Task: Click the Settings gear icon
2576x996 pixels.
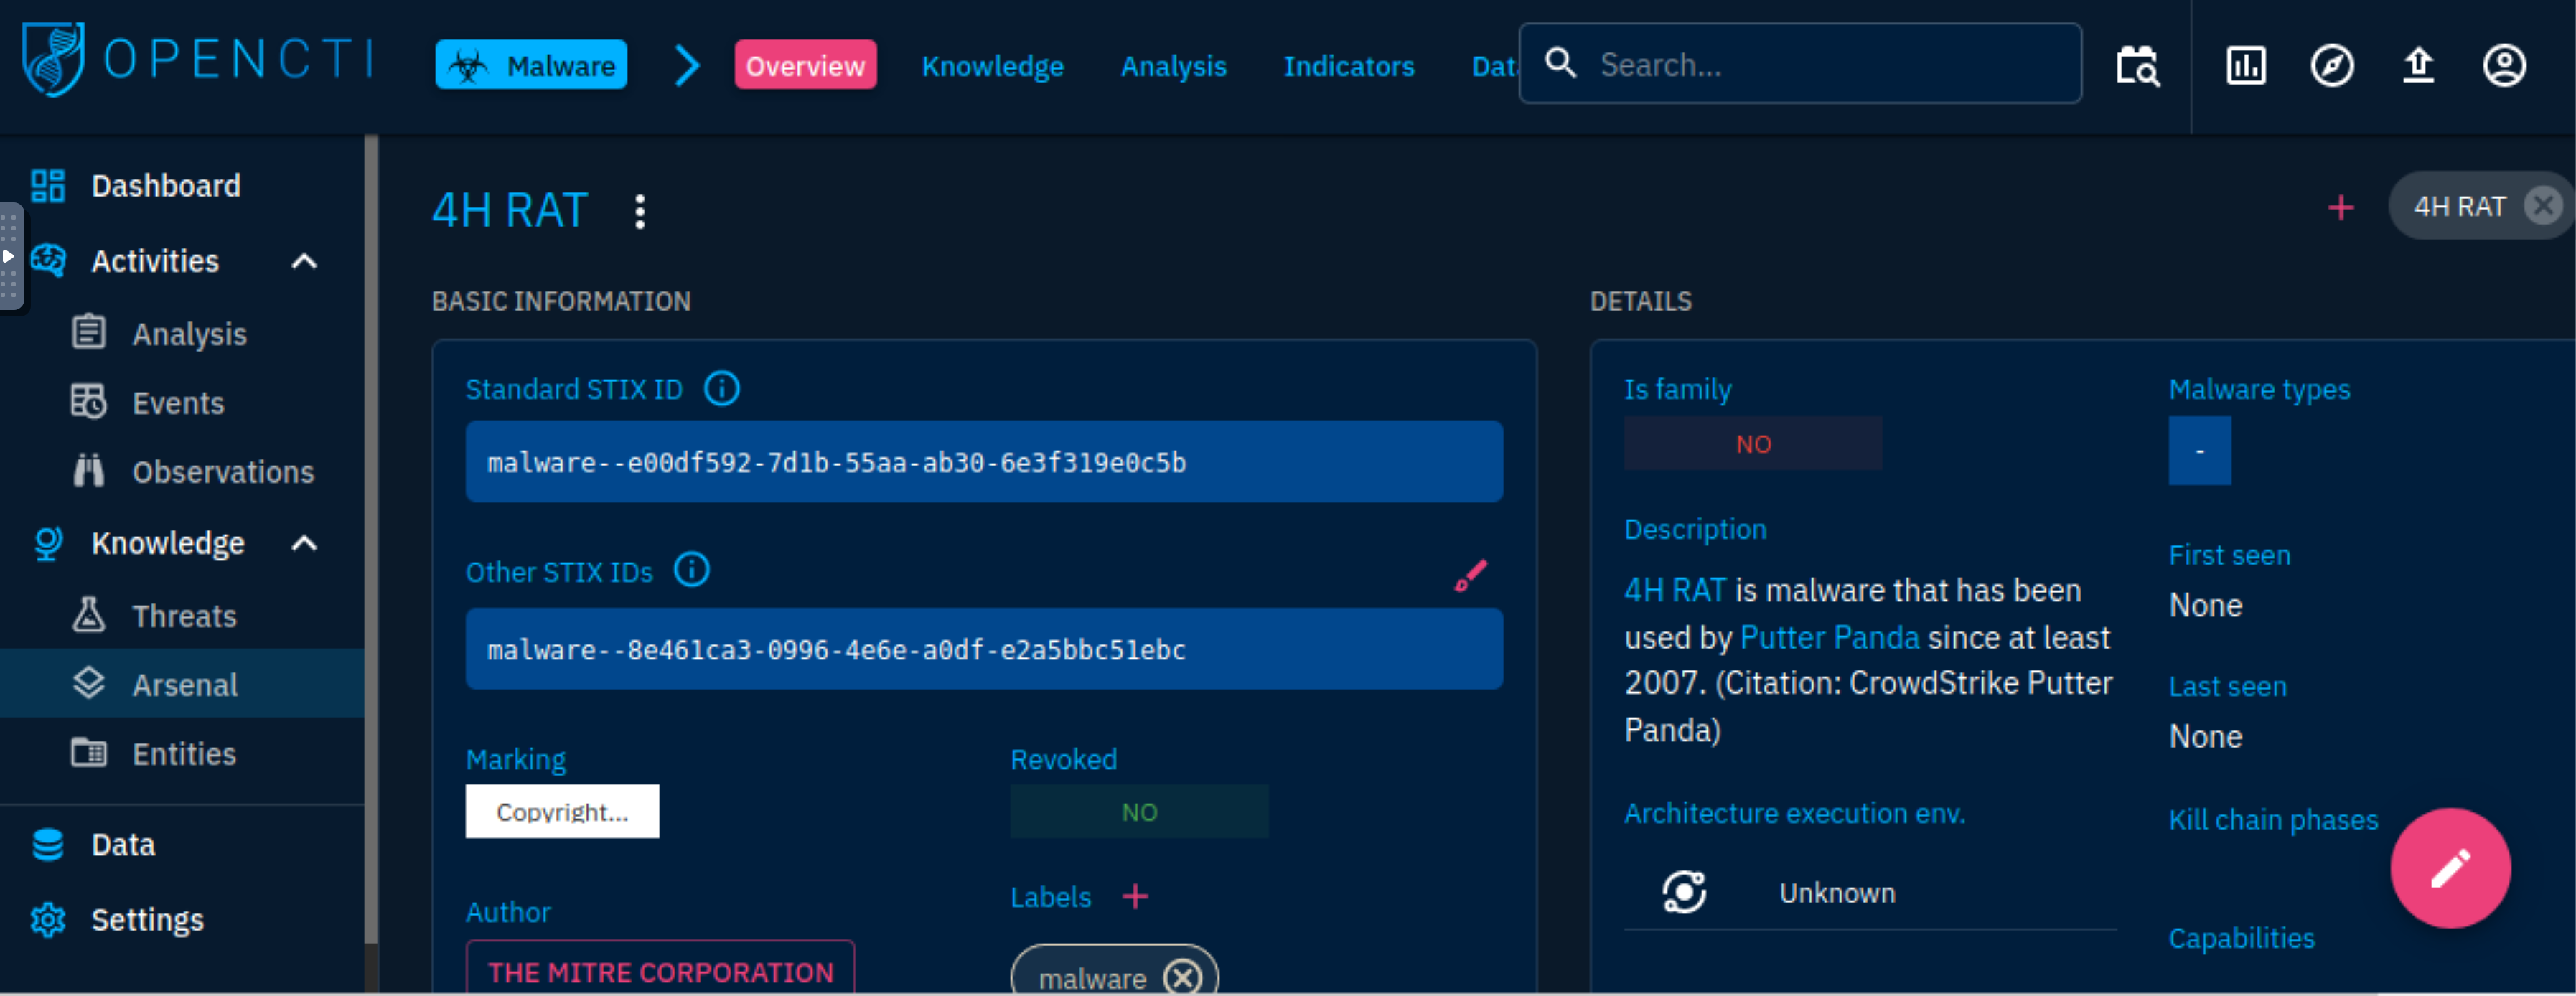Action: pyautogui.click(x=48, y=920)
